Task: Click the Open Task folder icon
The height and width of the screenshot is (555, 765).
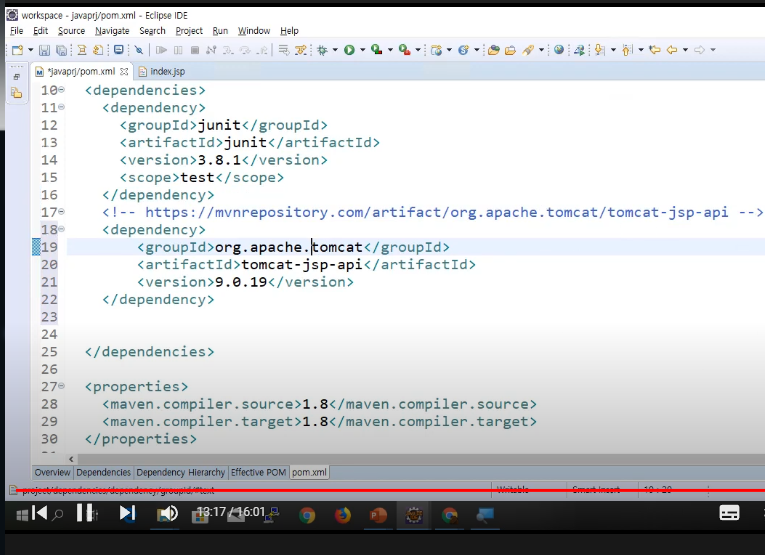Action: pos(510,50)
